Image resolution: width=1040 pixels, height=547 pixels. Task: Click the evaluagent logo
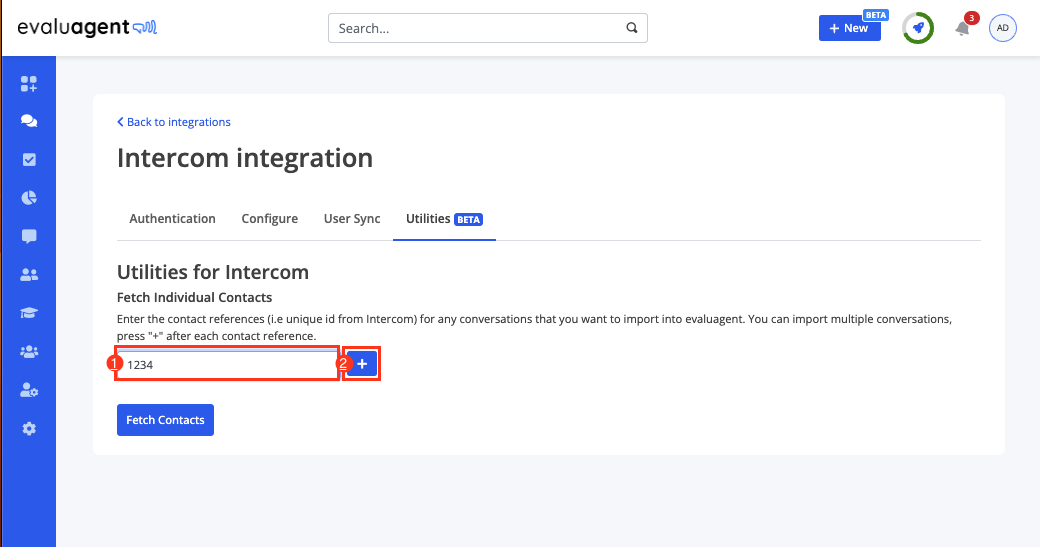pyautogui.click(x=87, y=27)
